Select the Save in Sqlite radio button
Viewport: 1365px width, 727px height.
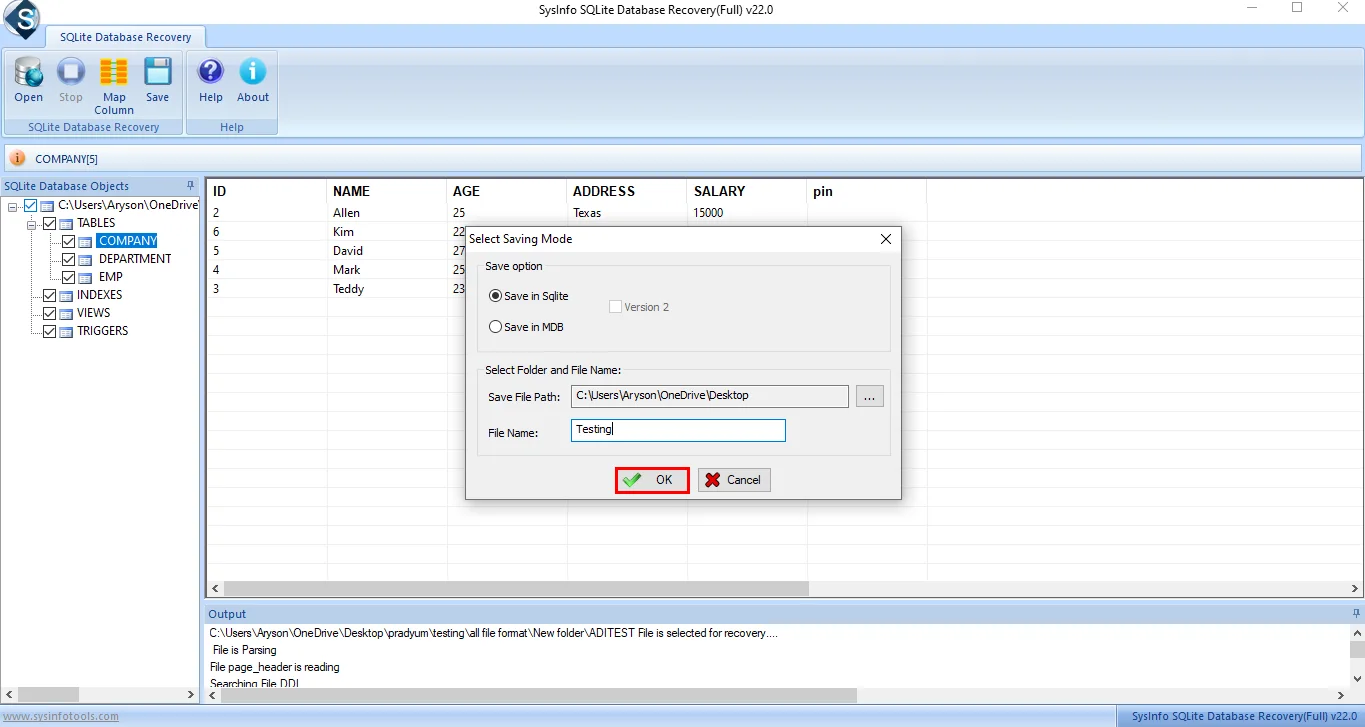pyautogui.click(x=495, y=296)
